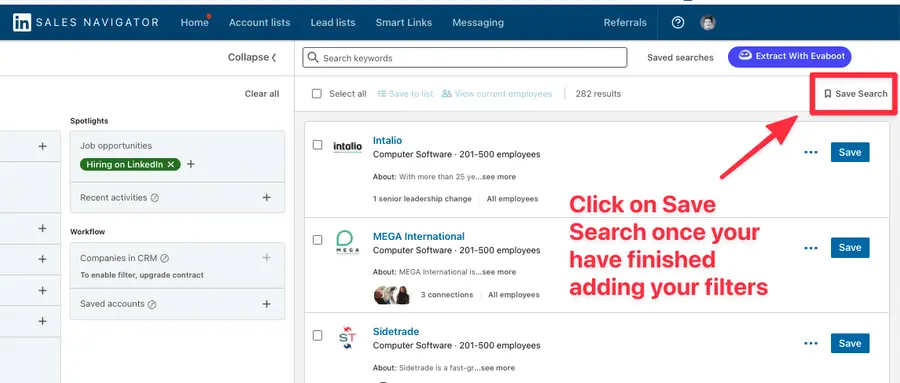
Task: Click the Sidetrade company logo
Action: 347,338
